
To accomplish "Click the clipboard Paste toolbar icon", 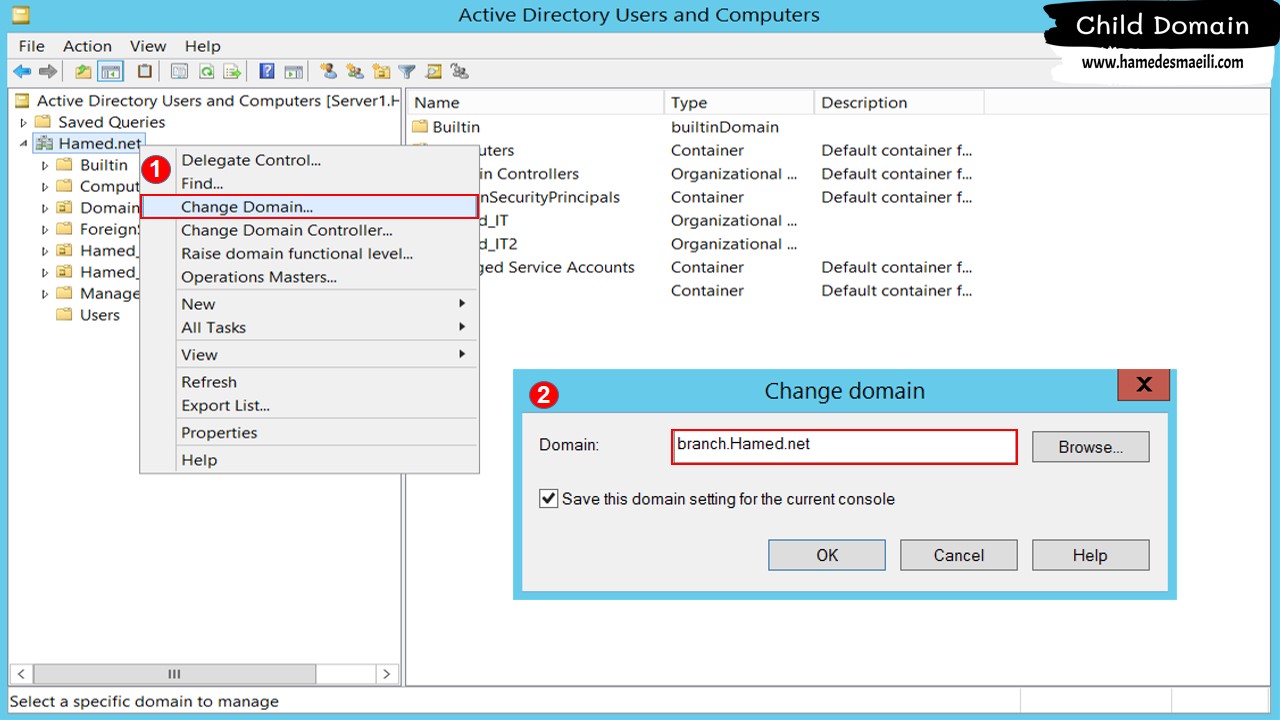I will 145,71.
